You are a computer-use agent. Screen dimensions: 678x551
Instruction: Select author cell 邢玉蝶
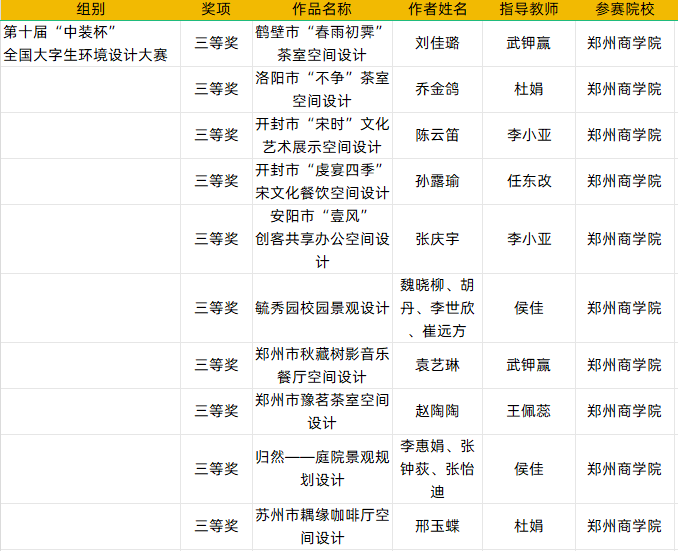pyautogui.click(x=437, y=526)
